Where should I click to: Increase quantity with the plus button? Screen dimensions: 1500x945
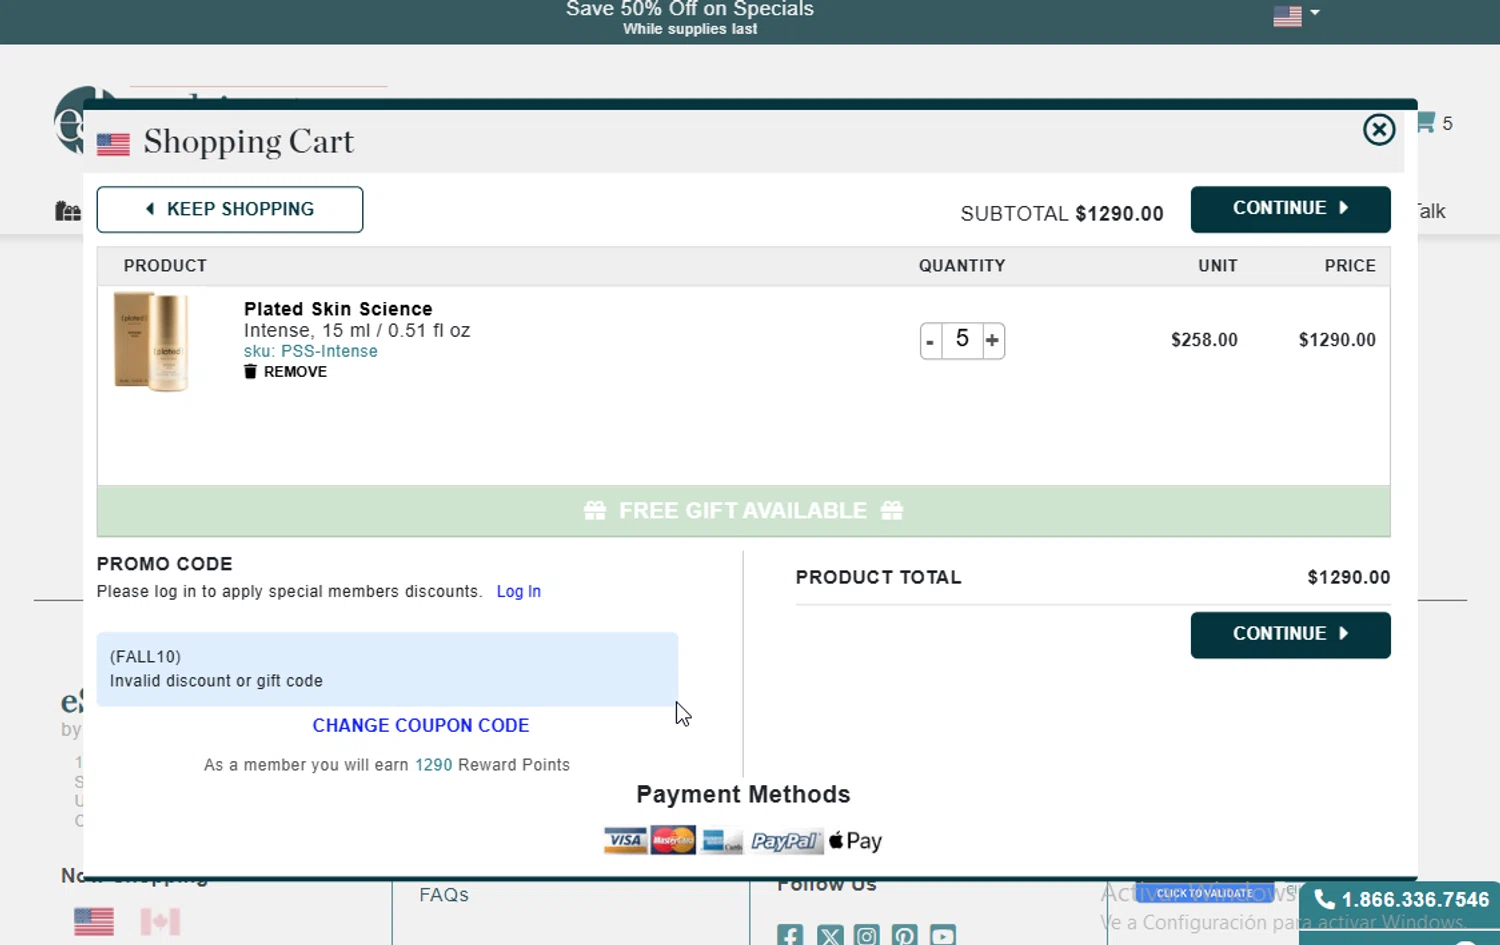993,341
